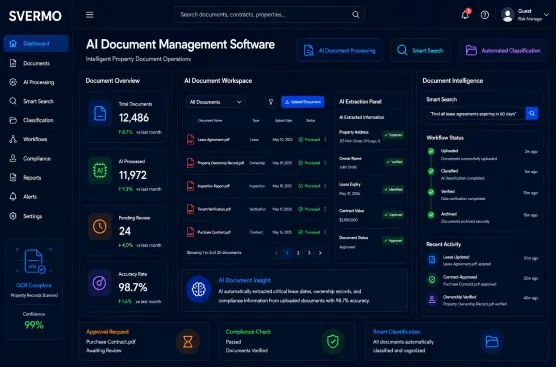Open Reports in the sidebar
Image resolution: width=556 pixels, height=367 pixels.
[36, 178]
